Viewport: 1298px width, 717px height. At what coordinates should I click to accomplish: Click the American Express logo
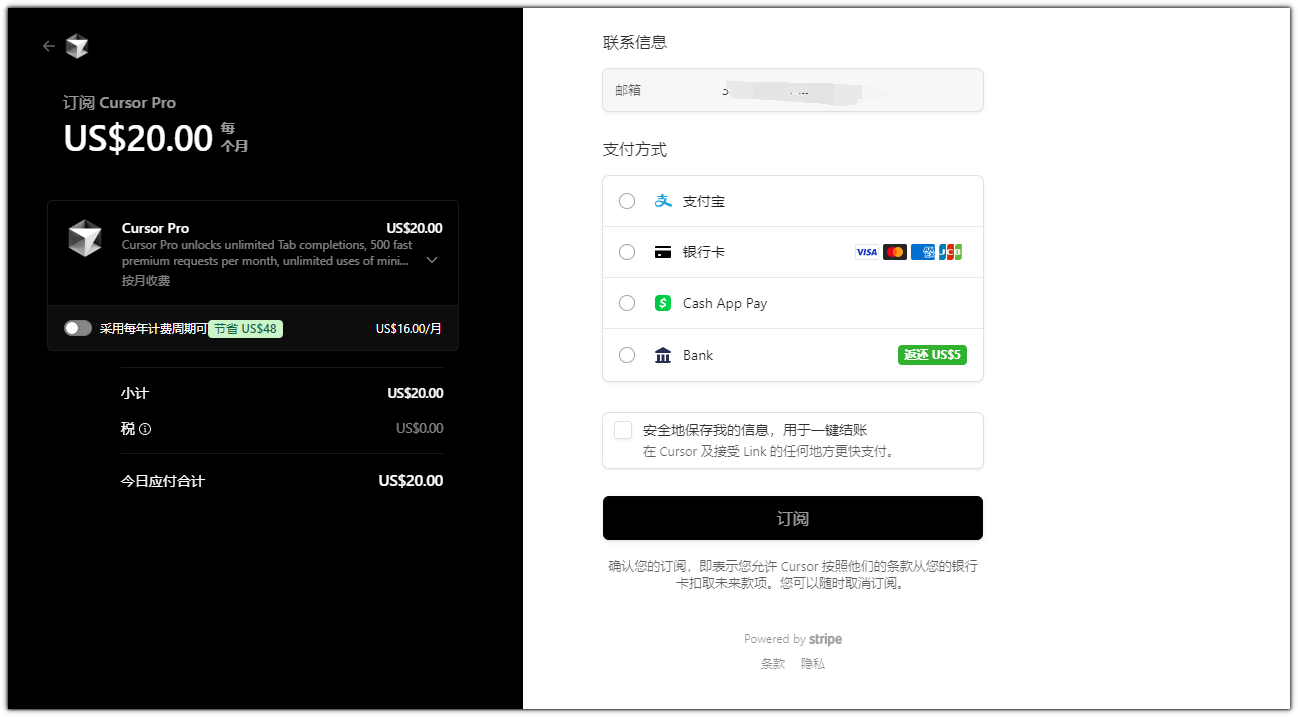tap(923, 252)
